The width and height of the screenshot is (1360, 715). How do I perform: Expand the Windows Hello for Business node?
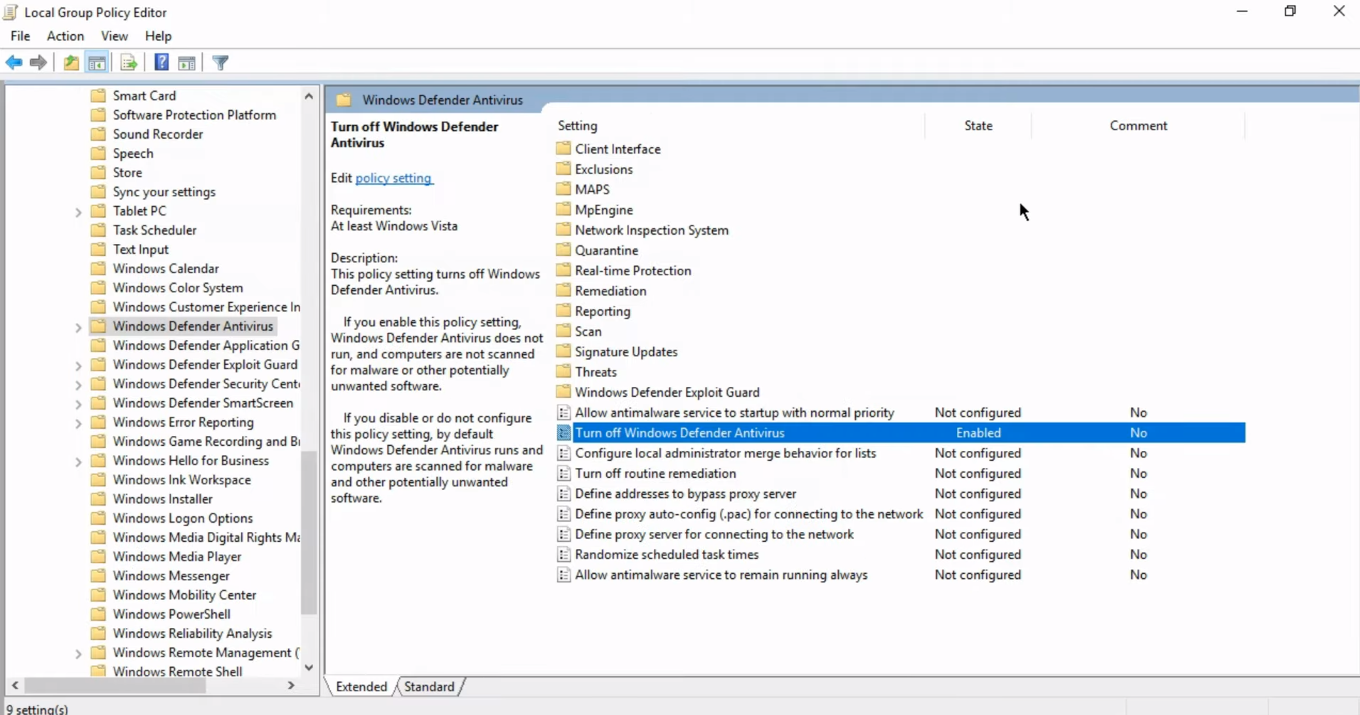78,461
